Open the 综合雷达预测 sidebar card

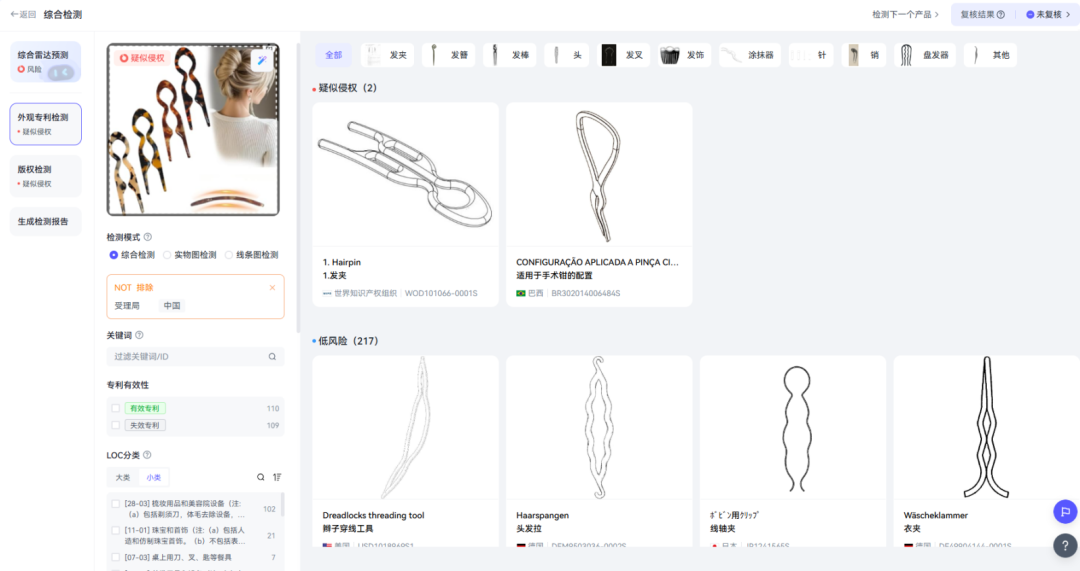[x=45, y=62]
